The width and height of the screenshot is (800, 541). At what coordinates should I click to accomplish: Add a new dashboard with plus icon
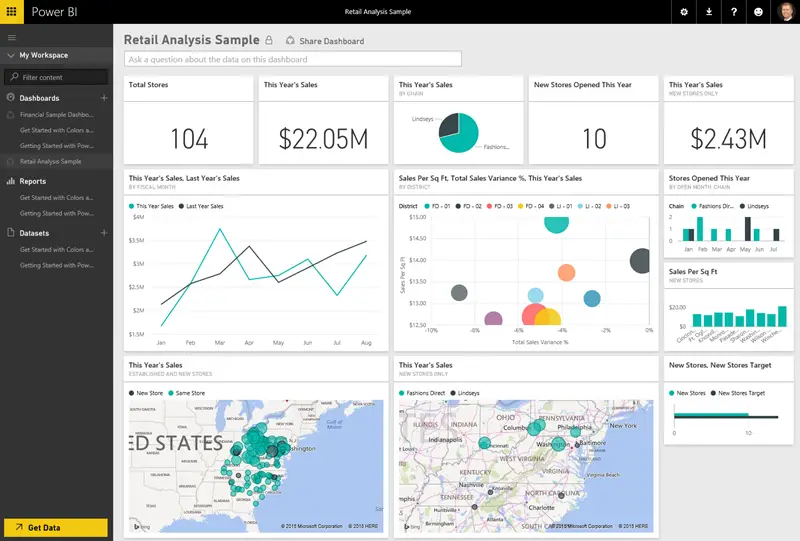click(x=104, y=97)
